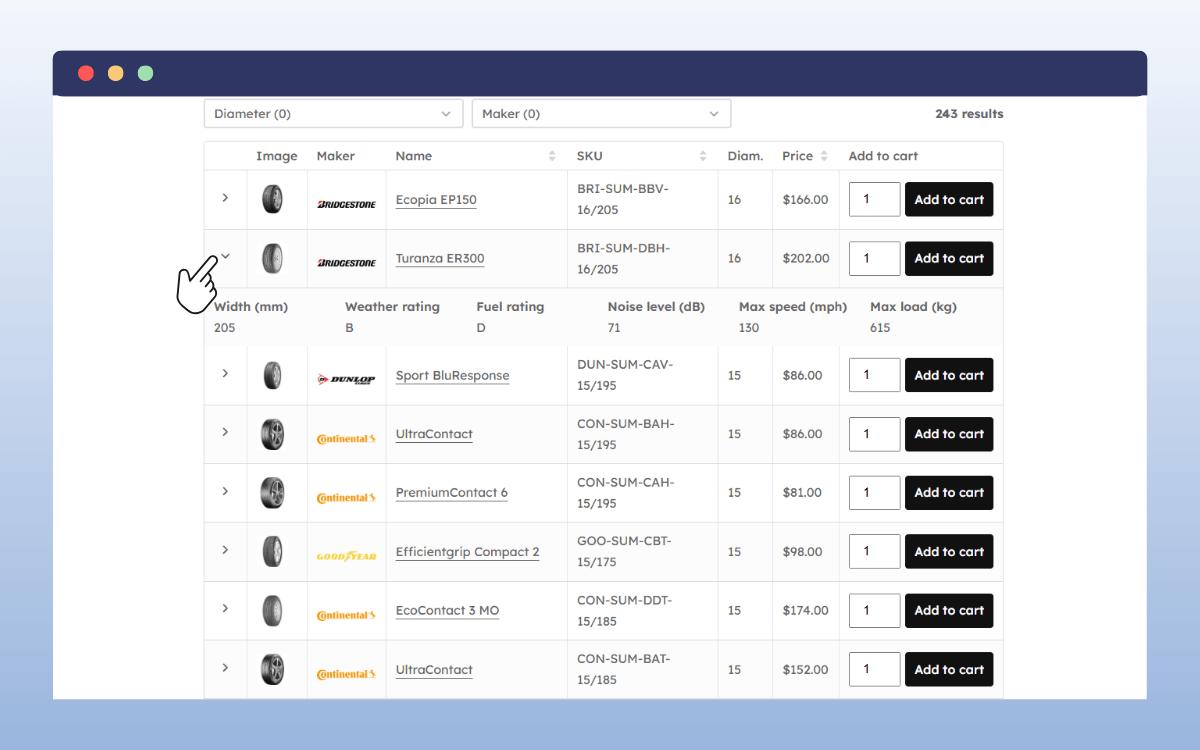Screen dimensions: 1200x750
Task: Open the EcoContact 3 MO product link
Action: (x=447, y=610)
